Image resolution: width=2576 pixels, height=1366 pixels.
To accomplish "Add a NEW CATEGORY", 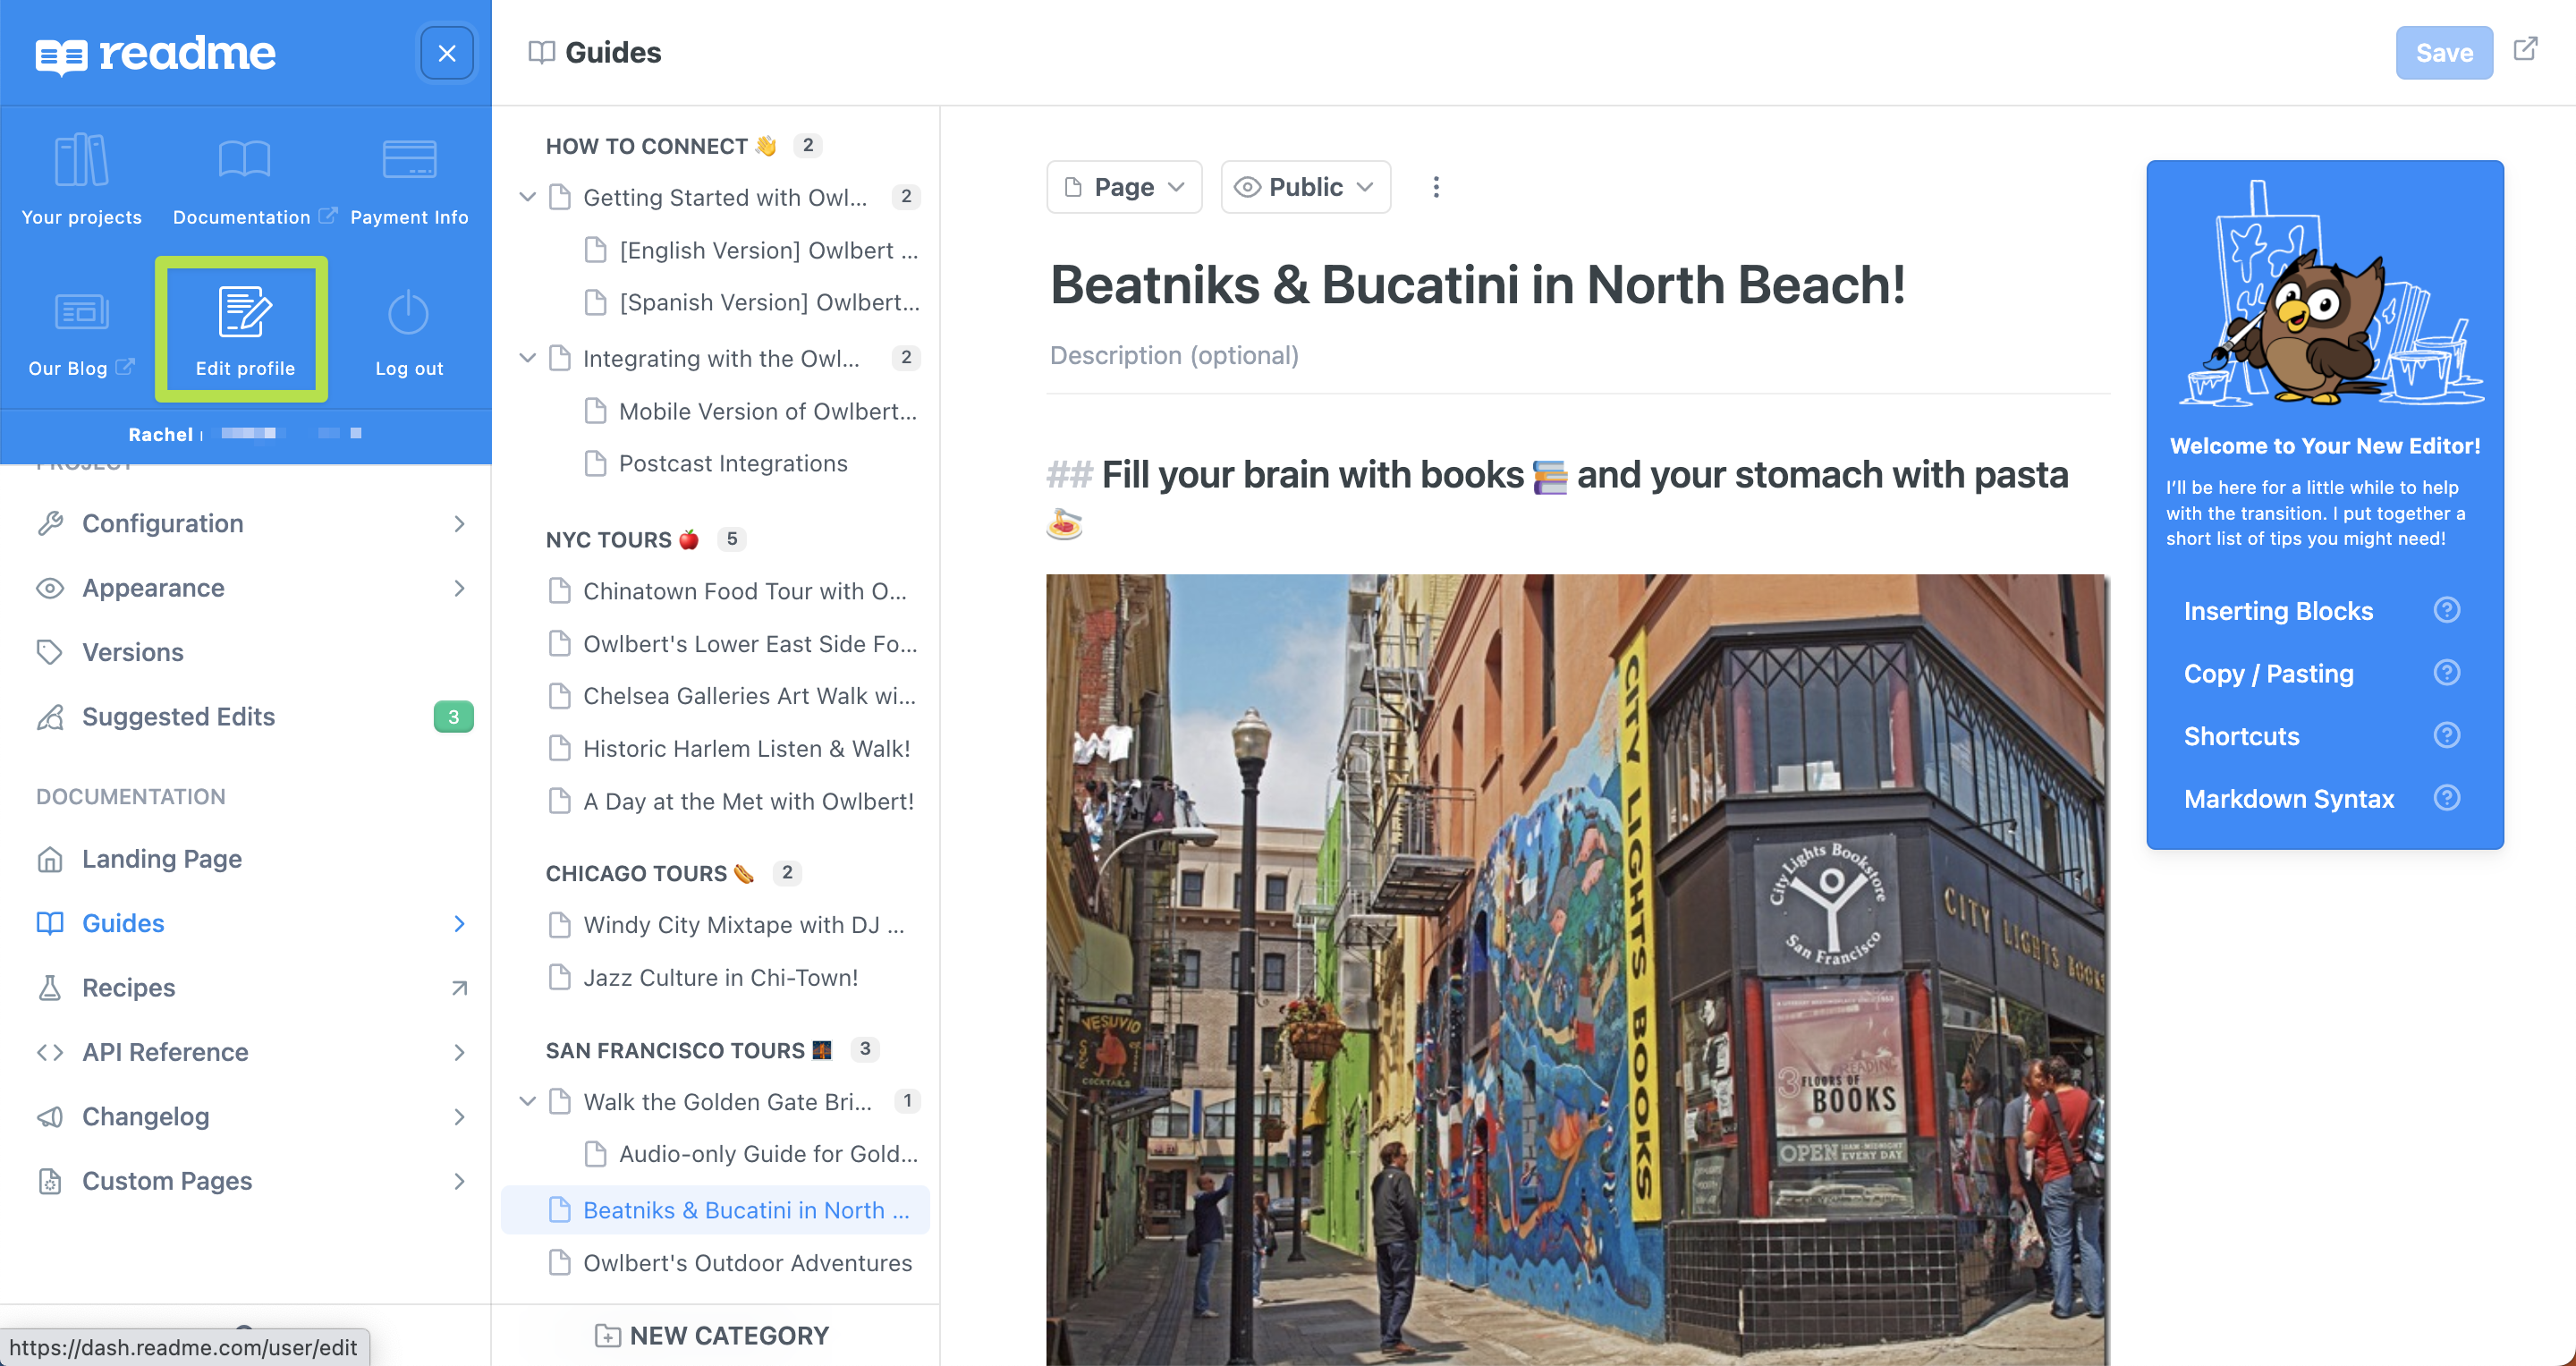I will tap(712, 1335).
